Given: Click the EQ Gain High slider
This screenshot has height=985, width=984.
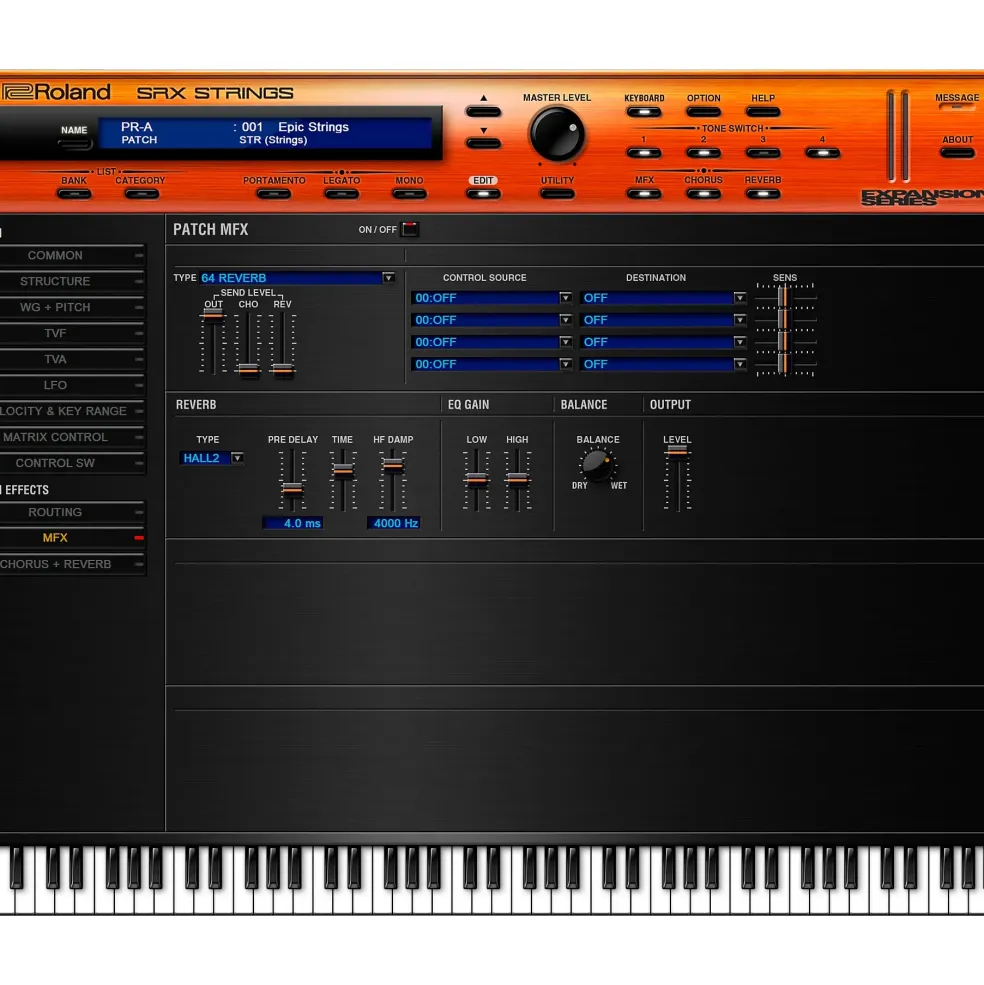Looking at the screenshot, I should click(517, 481).
